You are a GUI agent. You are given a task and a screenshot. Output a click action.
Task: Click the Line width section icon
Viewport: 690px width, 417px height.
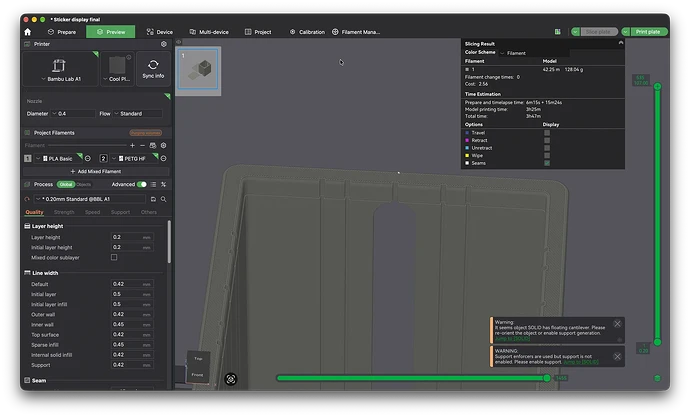[27, 273]
